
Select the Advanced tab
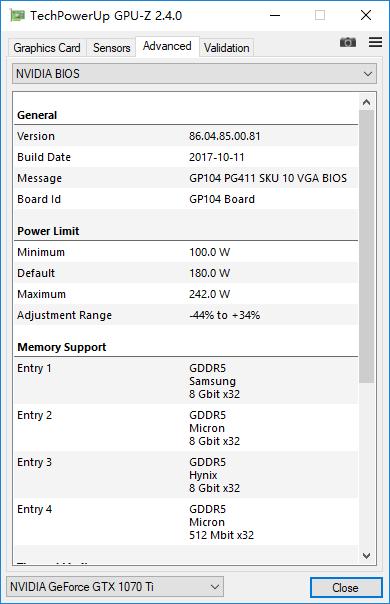167,46
